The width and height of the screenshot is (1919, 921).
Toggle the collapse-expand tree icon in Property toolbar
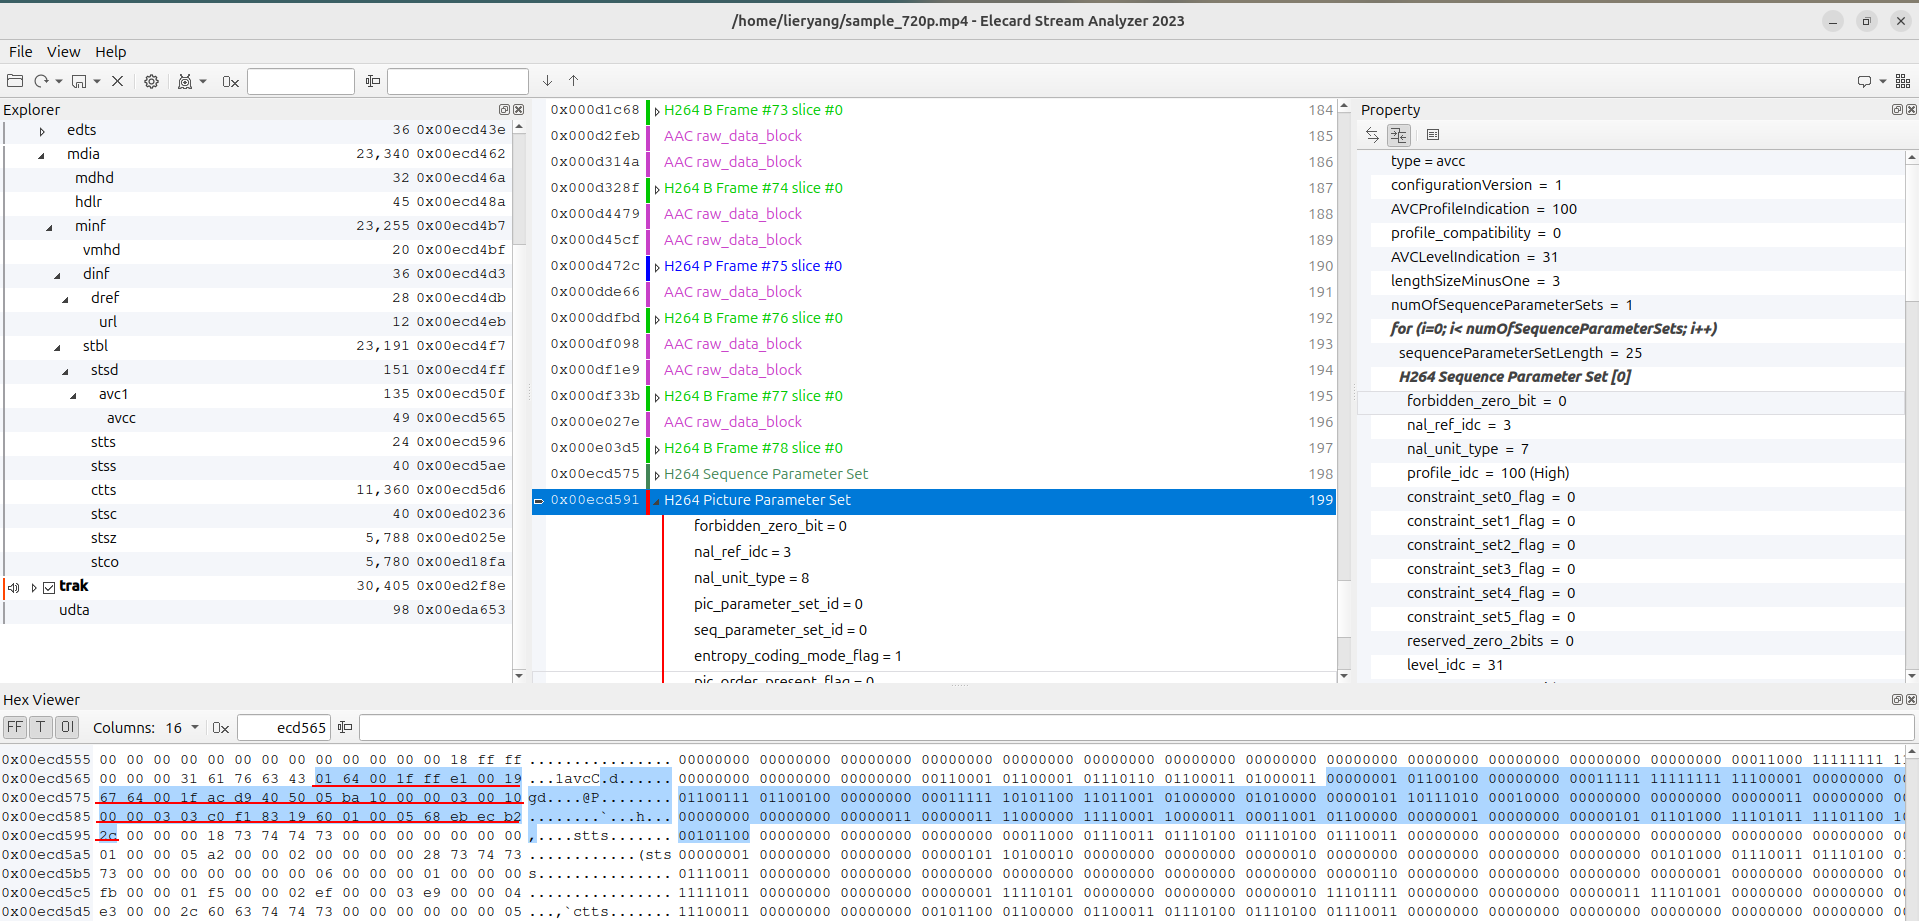pyautogui.click(x=1398, y=135)
